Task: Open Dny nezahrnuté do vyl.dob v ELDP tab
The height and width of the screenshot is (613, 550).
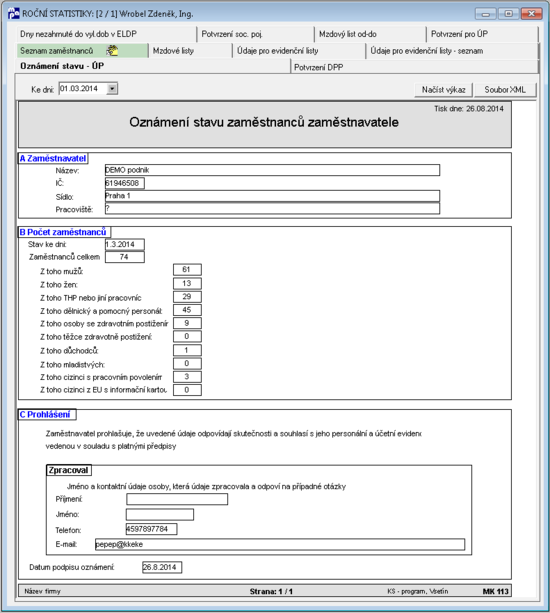Action: point(106,34)
